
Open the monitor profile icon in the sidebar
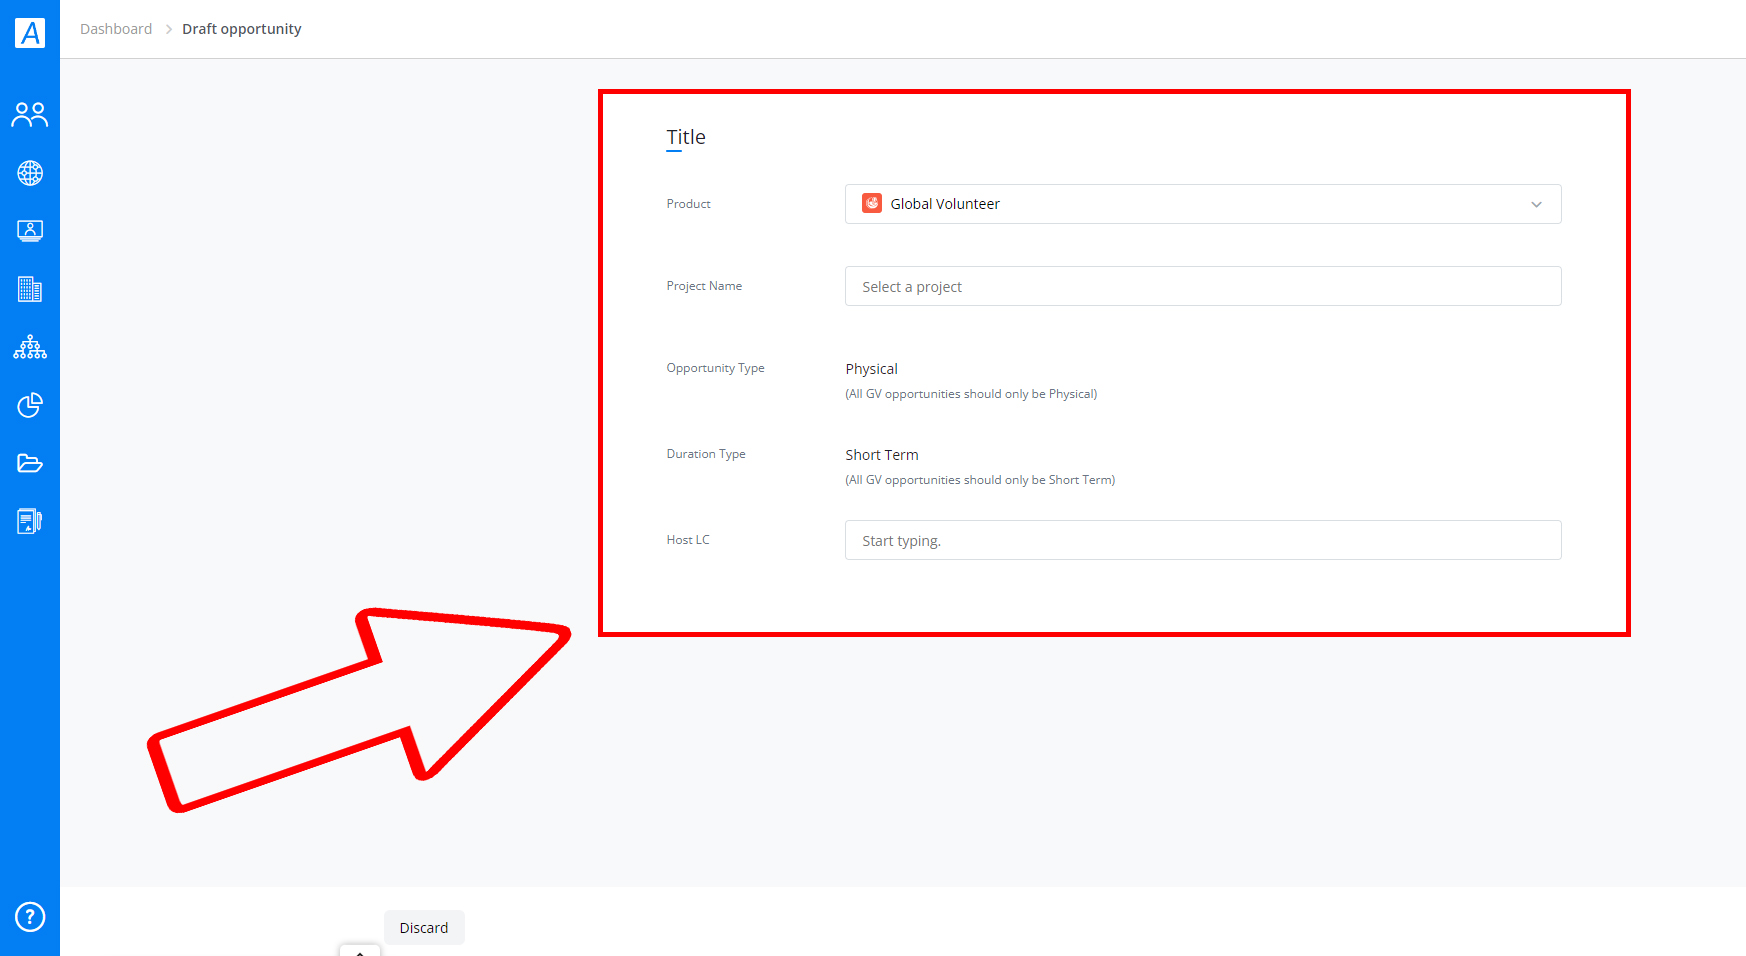[30, 231]
